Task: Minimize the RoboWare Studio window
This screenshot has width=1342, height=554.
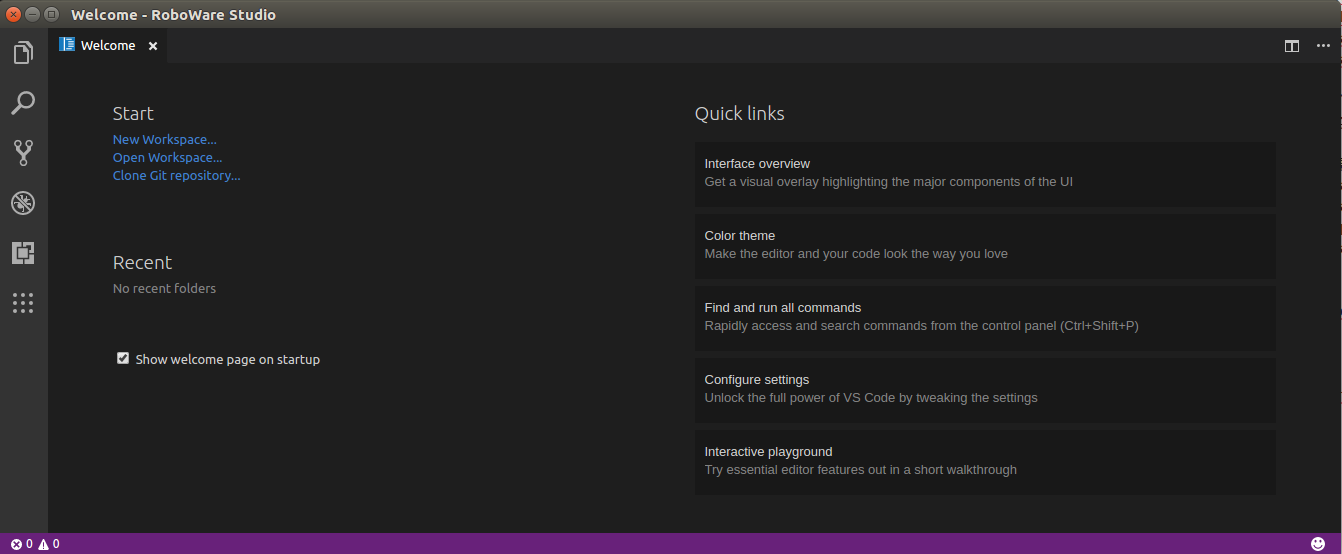Action: [x=33, y=14]
